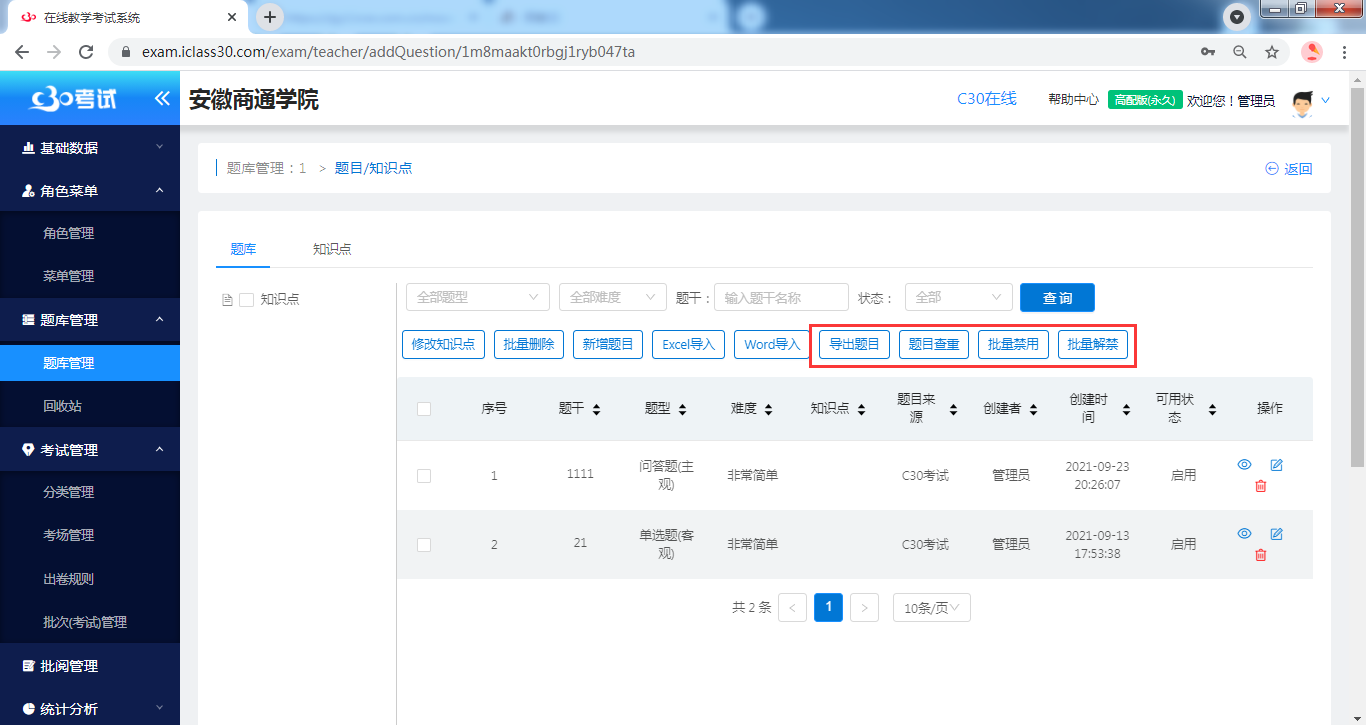Collapse the sidebar with the double-chevron icon
This screenshot has height=725, width=1366.
162,98
